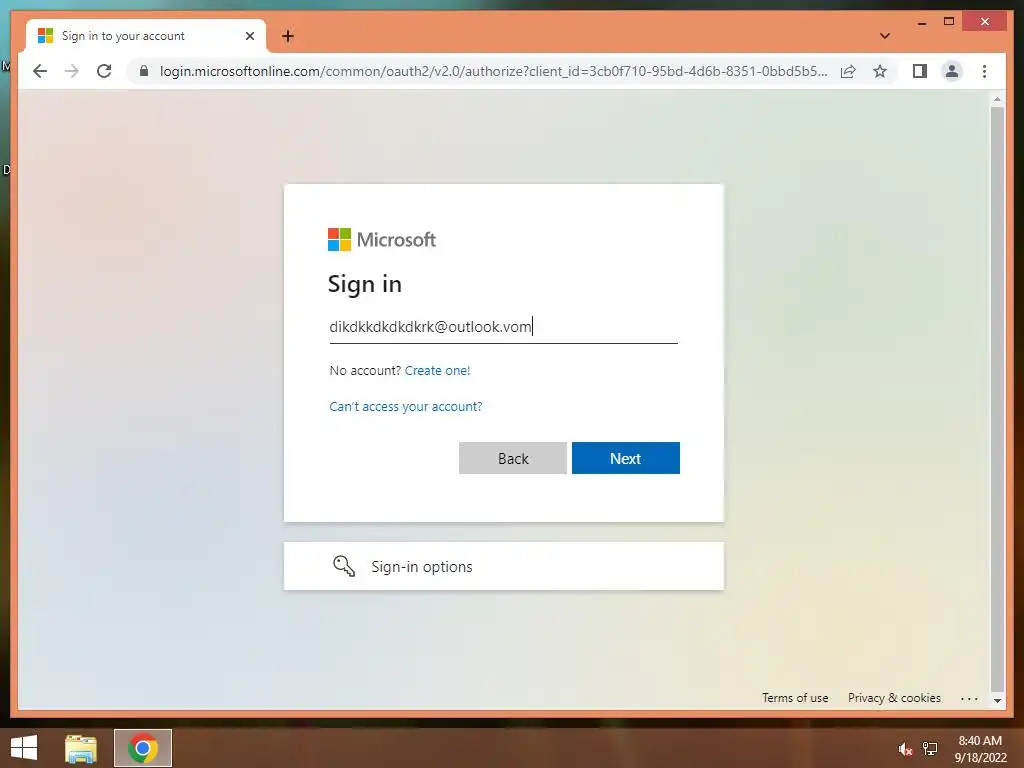This screenshot has height=768, width=1024.
Task: Open the taskbar clock showing 8:40 AM
Action: click(x=980, y=748)
